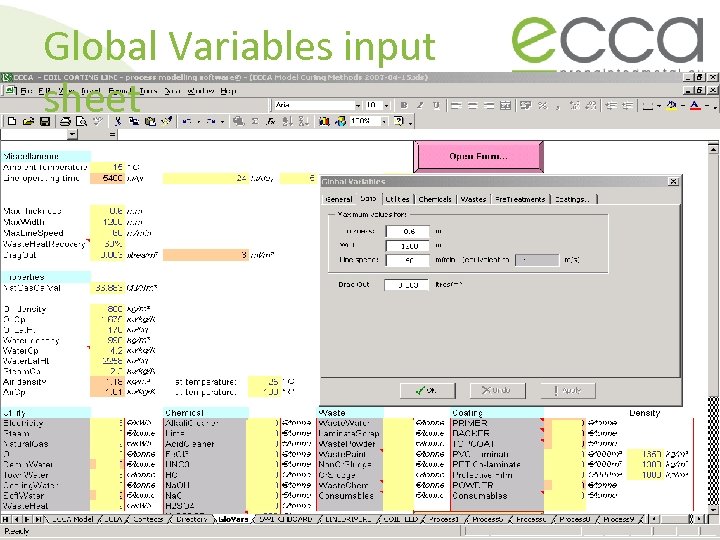Close the Global Variables dialog
Screen dimensions: 720x540
pos(673,181)
